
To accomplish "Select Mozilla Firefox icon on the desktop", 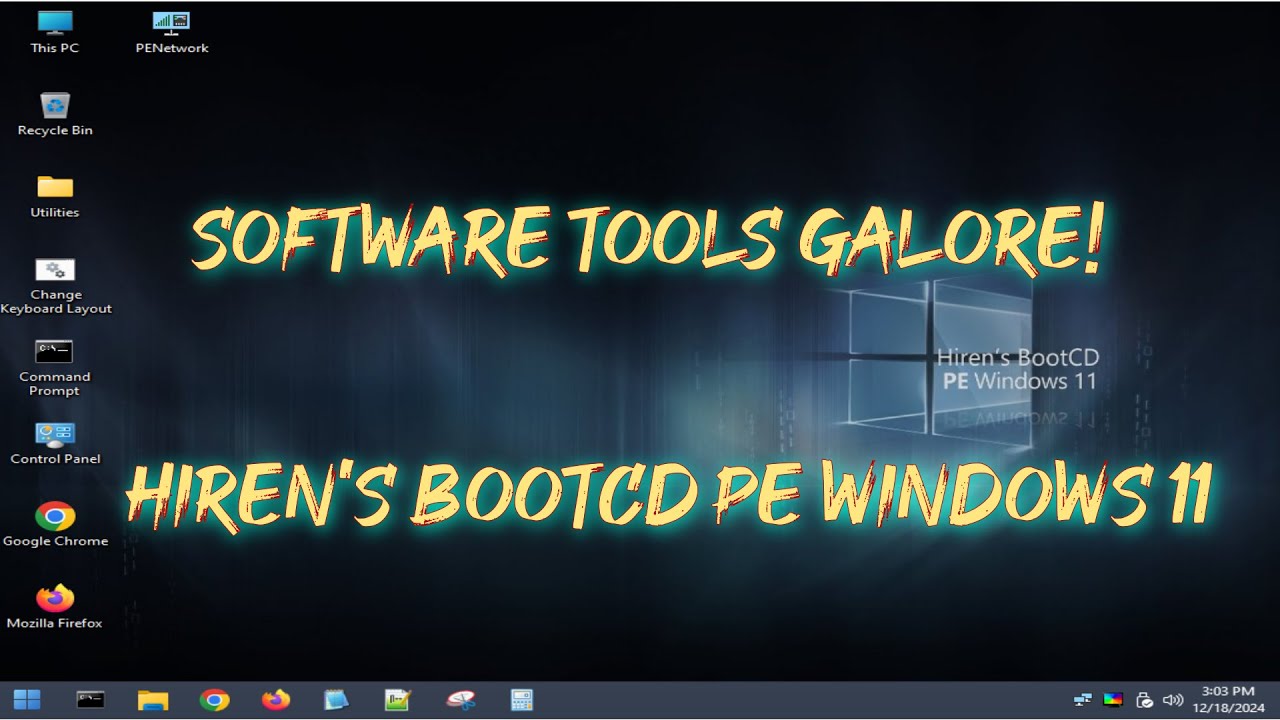I will click(55, 607).
